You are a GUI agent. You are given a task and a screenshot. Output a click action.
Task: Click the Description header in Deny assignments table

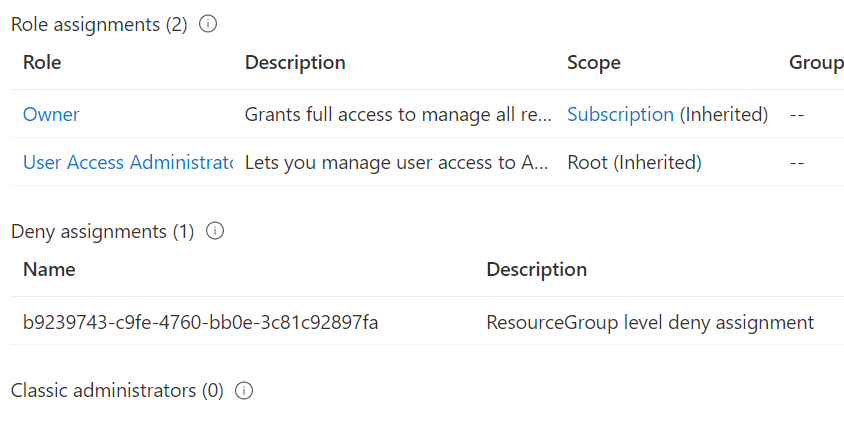pyautogui.click(x=536, y=269)
